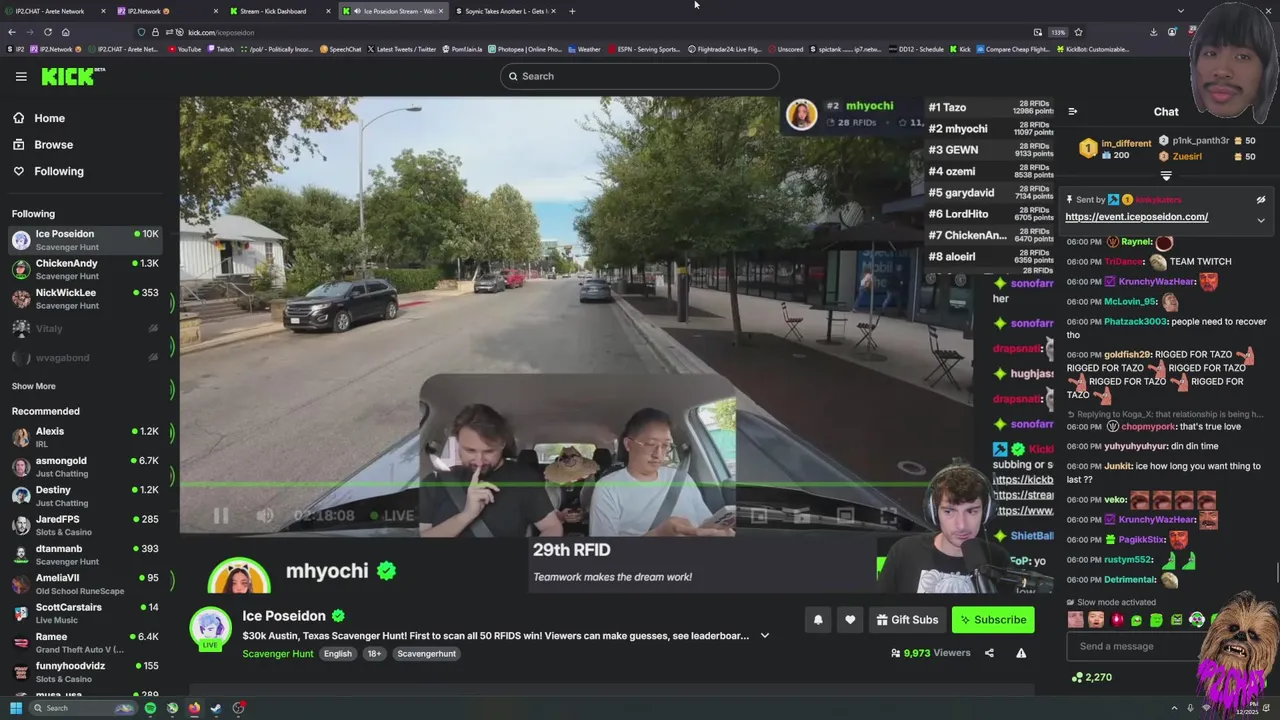Click the Subscribe button

point(993,620)
